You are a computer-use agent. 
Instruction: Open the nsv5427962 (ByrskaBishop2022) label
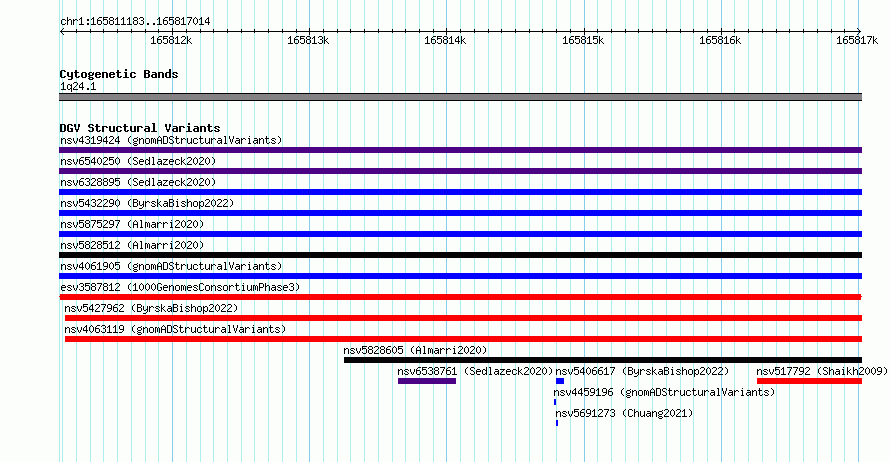(x=151, y=308)
